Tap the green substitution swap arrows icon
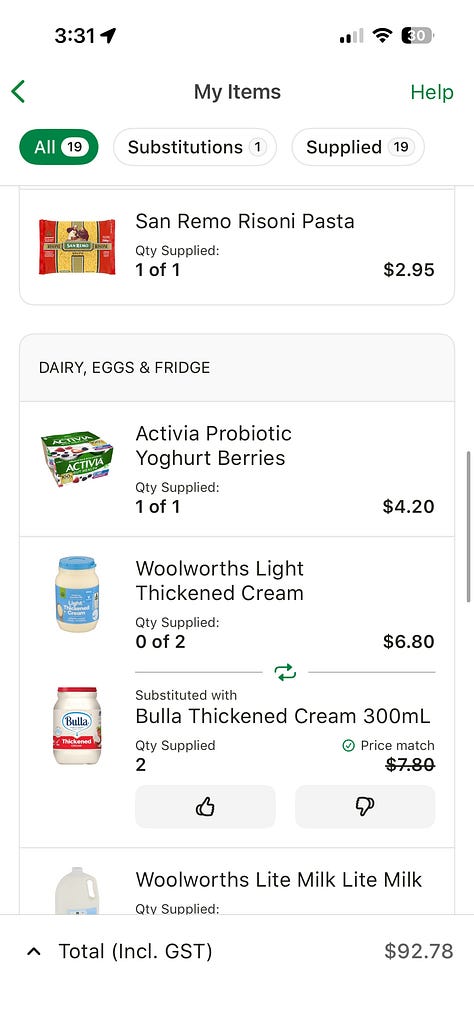This screenshot has width=474, height=1028. pyautogui.click(x=285, y=672)
